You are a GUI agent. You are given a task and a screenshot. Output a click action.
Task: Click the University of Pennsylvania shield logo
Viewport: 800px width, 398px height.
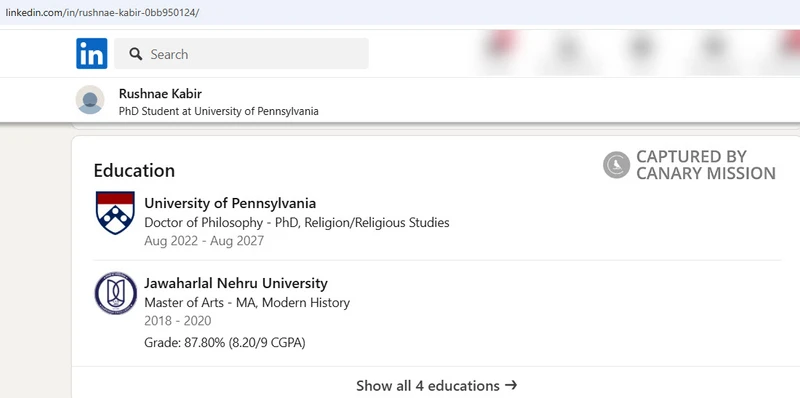[115, 212]
